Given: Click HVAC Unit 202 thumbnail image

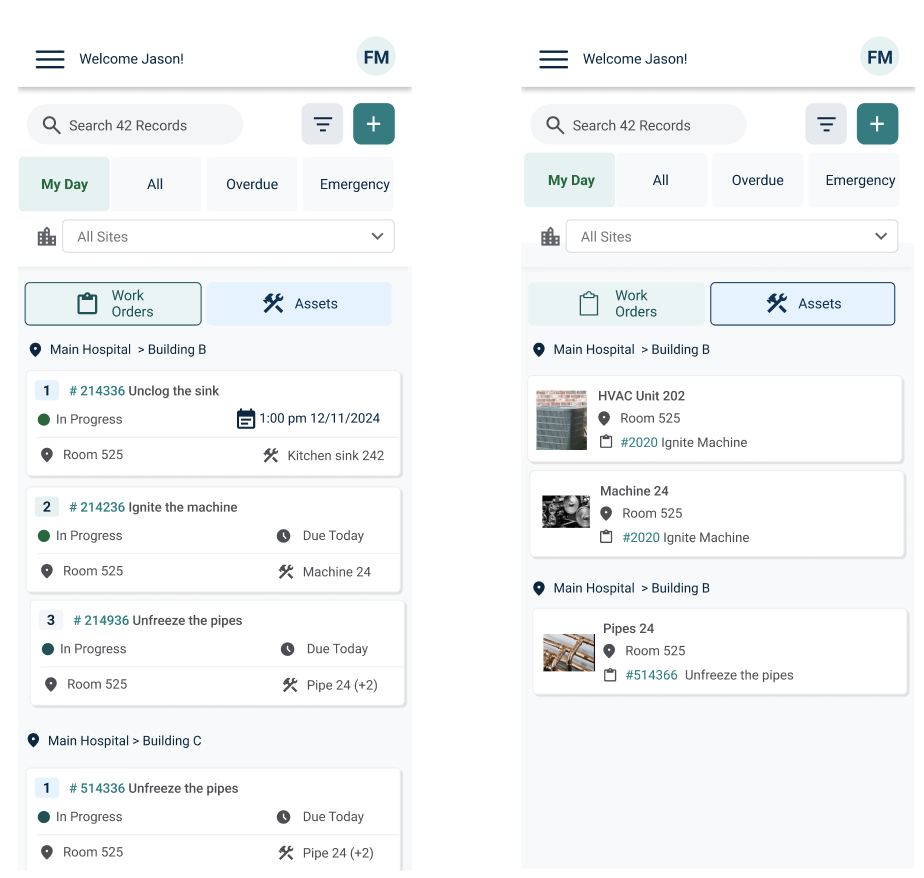Looking at the screenshot, I should click(562, 420).
